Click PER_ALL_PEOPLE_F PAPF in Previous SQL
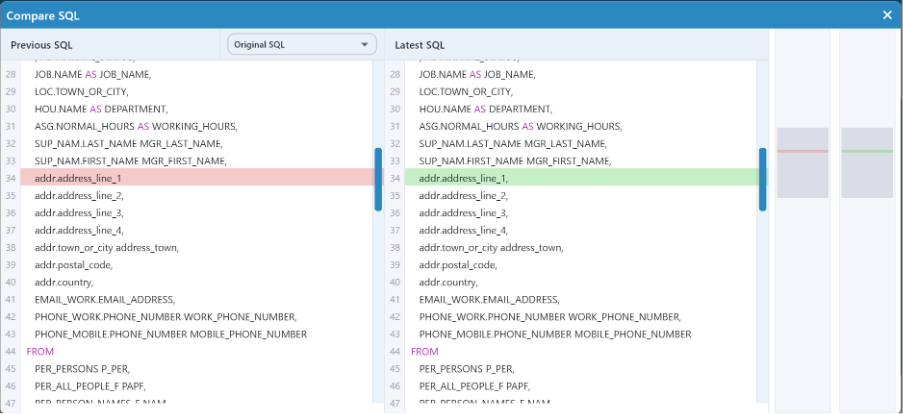The height and width of the screenshot is (414, 903). click(90, 386)
